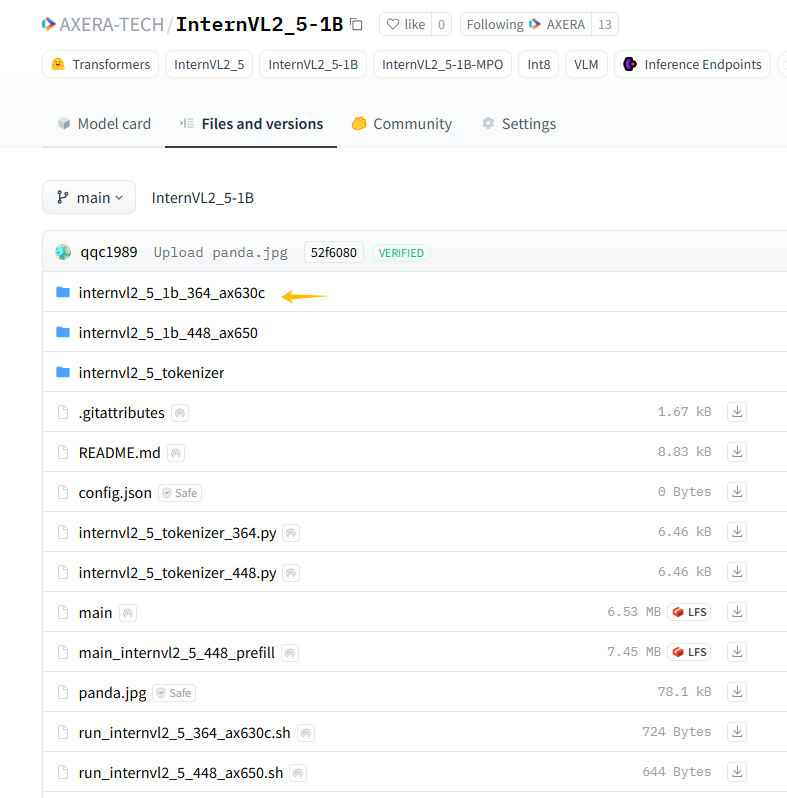Select the InternVL2_5-1B tag
The height and width of the screenshot is (798, 787).
click(x=313, y=65)
